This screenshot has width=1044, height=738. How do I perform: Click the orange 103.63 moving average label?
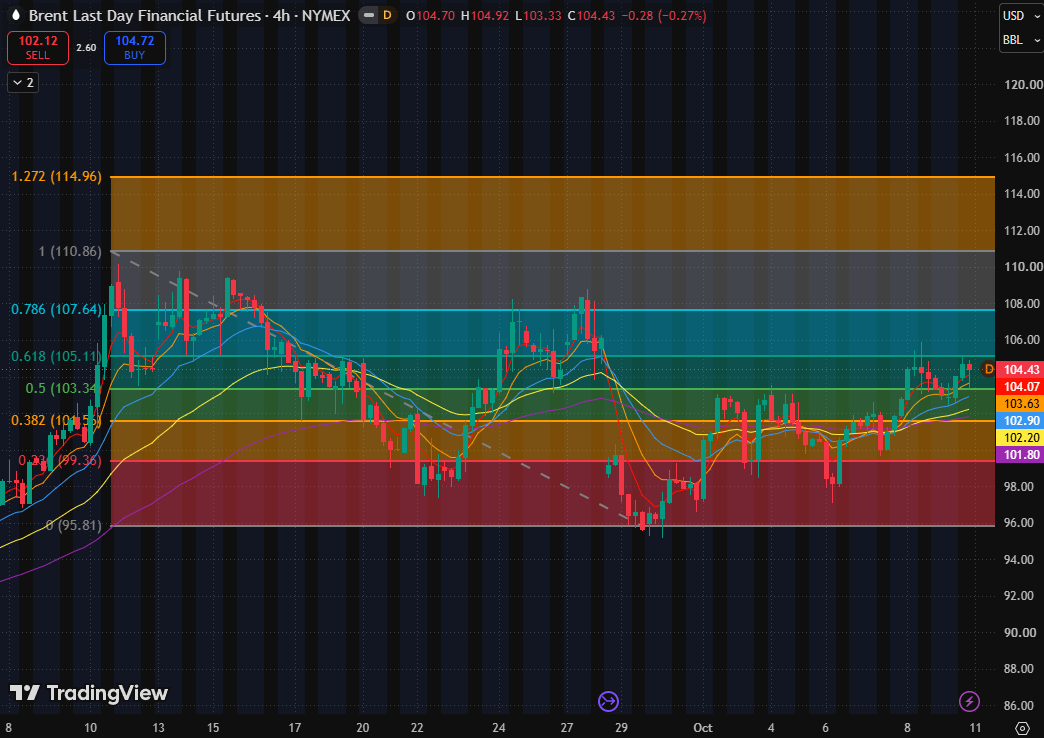click(x=1021, y=404)
